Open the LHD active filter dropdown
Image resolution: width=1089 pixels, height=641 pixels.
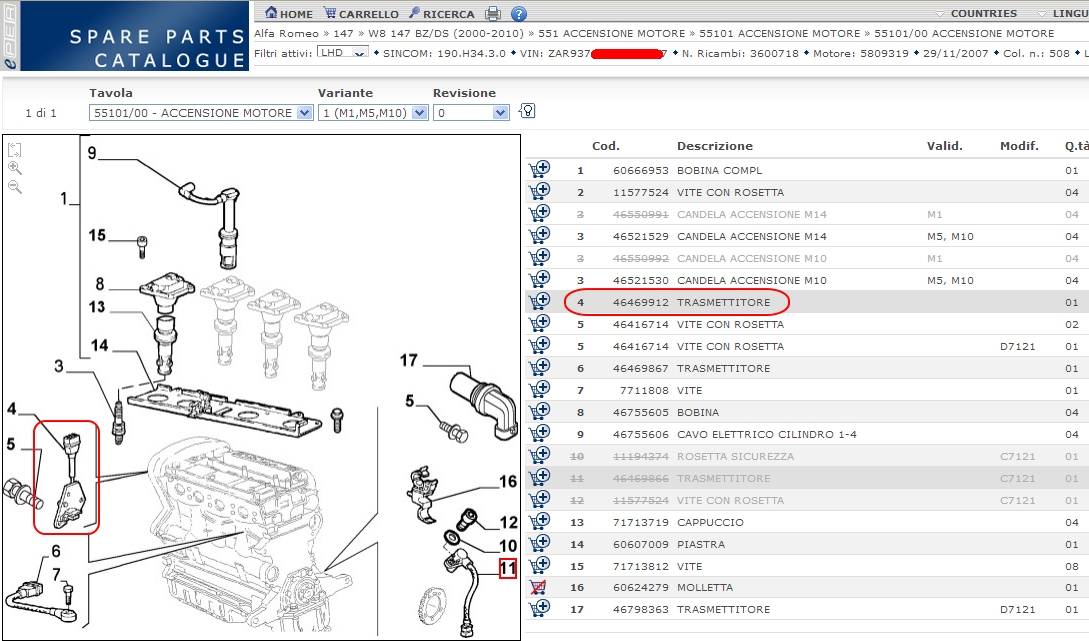pos(342,52)
